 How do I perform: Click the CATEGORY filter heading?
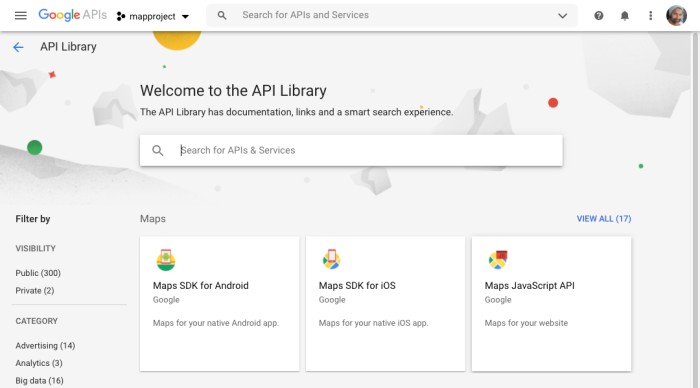[x=36, y=321]
